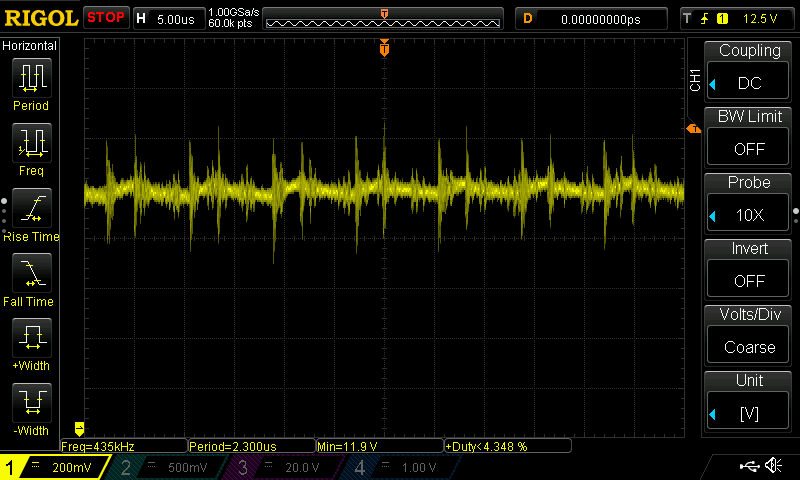Choose the Fall Time measurement icon

30,275
